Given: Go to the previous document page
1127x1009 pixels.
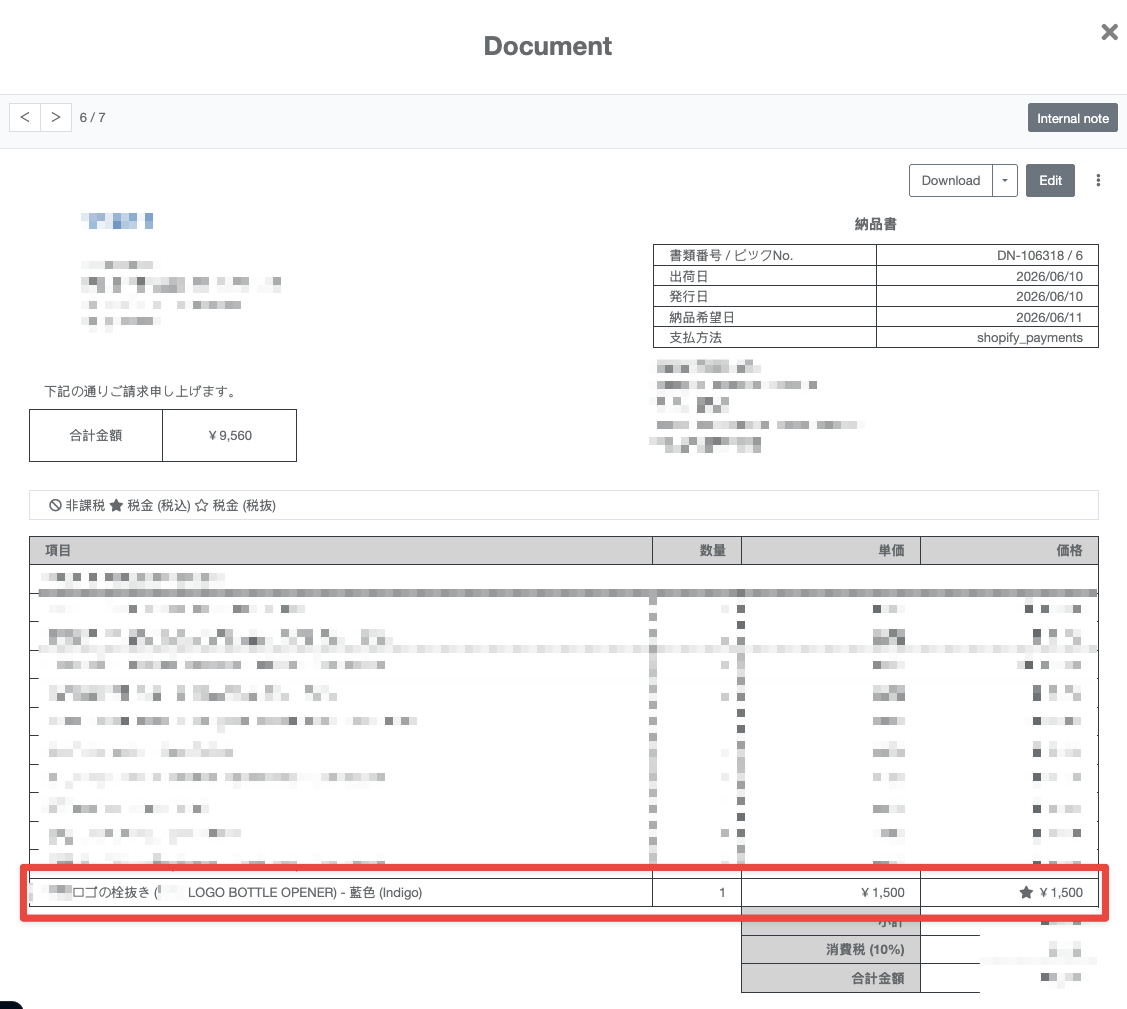Looking at the screenshot, I should click(x=25, y=117).
